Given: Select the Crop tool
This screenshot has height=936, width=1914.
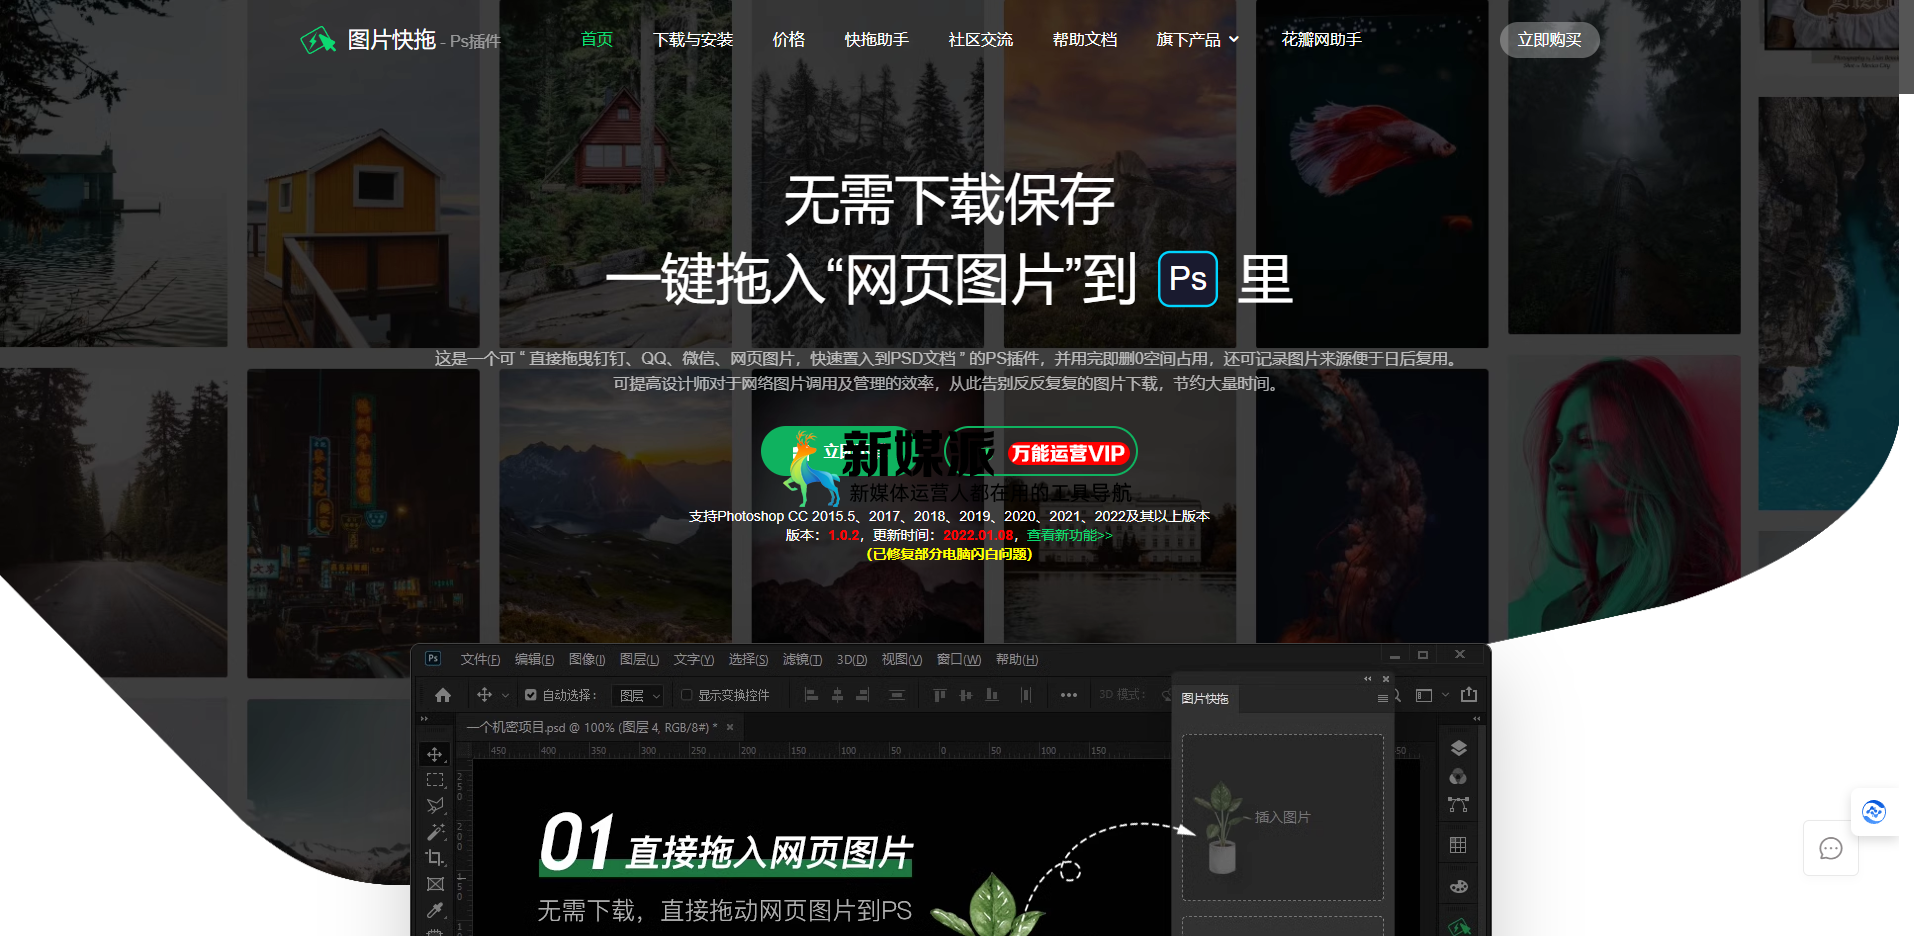Looking at the screenshot, I should tap(435, 858).
